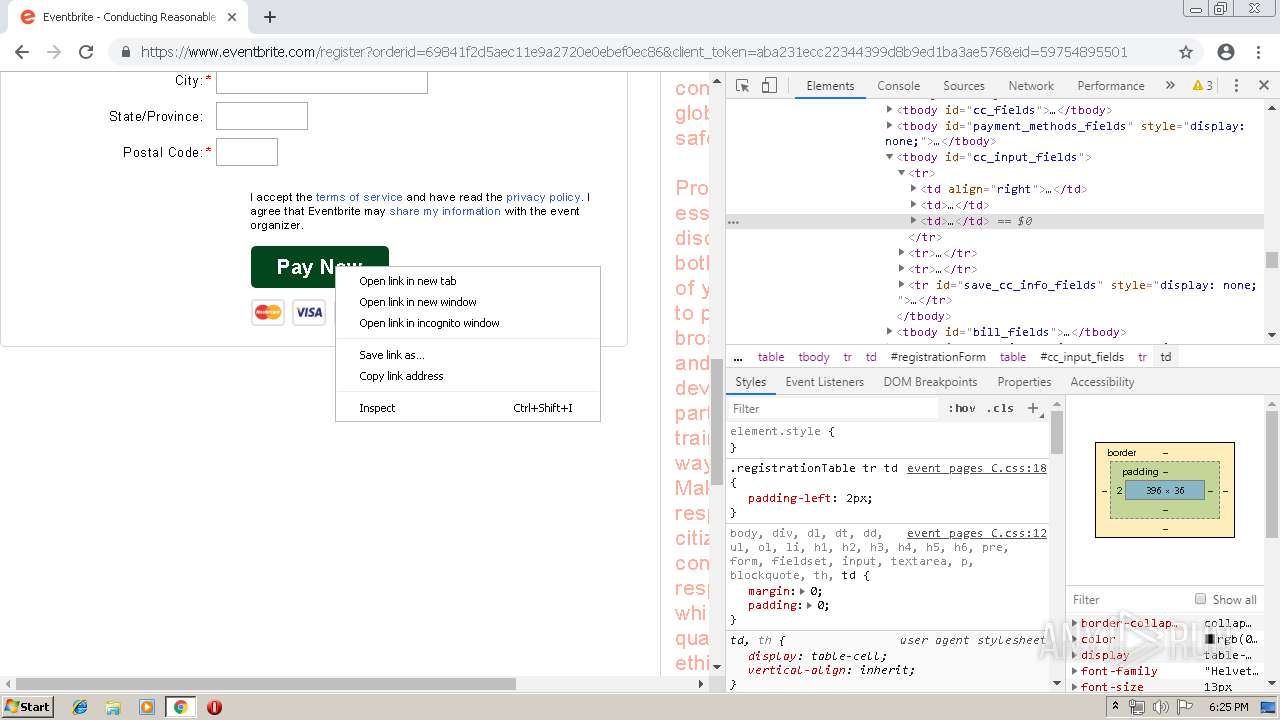Viewport: 1280px width, 720px height.
Task: Select the Event Listeners pane
Action: [824, 382]
